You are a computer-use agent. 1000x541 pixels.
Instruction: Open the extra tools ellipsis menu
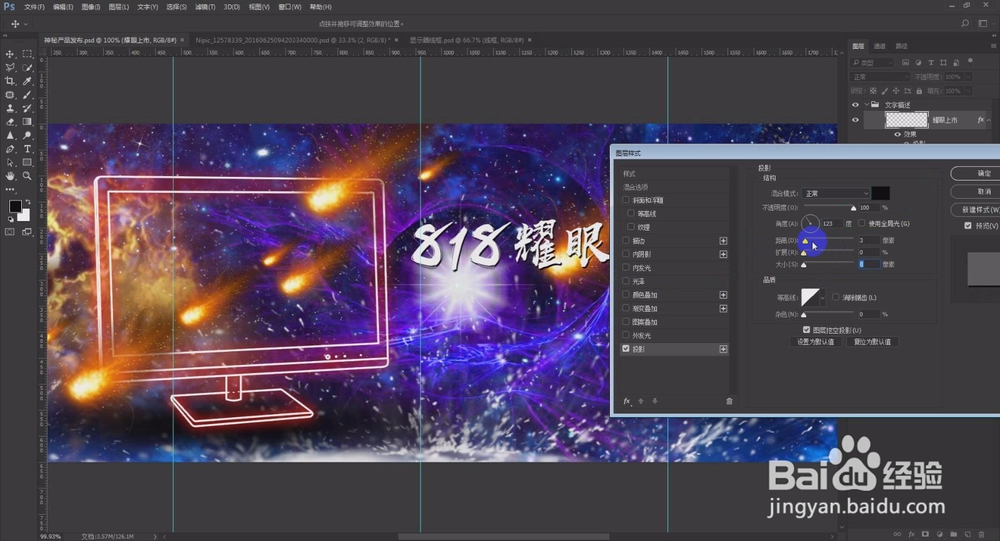(10, 189)
